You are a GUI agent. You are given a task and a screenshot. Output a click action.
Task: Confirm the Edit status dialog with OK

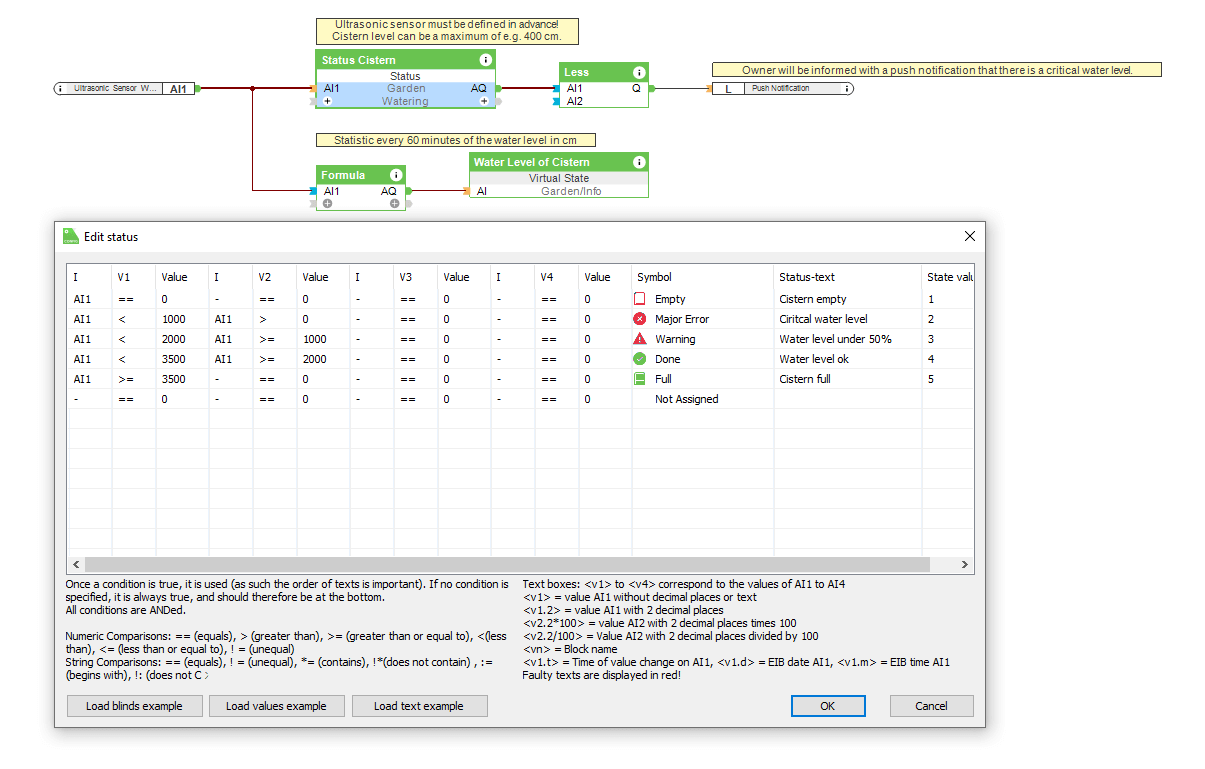(827, 706)
